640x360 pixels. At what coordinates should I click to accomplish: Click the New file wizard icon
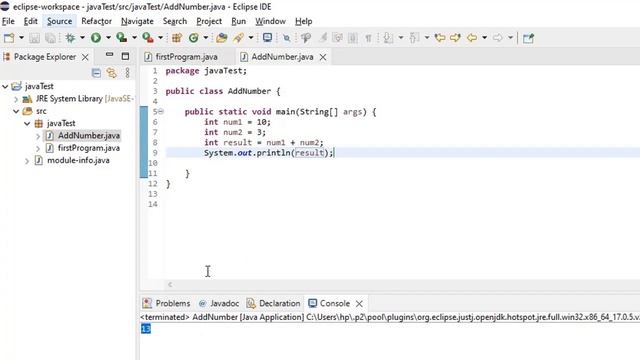point(9,38)
